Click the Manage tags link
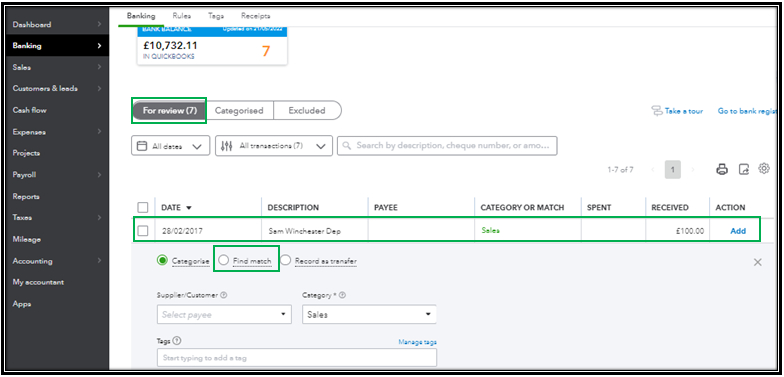The width and height of the screenshot is (784, 377). 418,342
